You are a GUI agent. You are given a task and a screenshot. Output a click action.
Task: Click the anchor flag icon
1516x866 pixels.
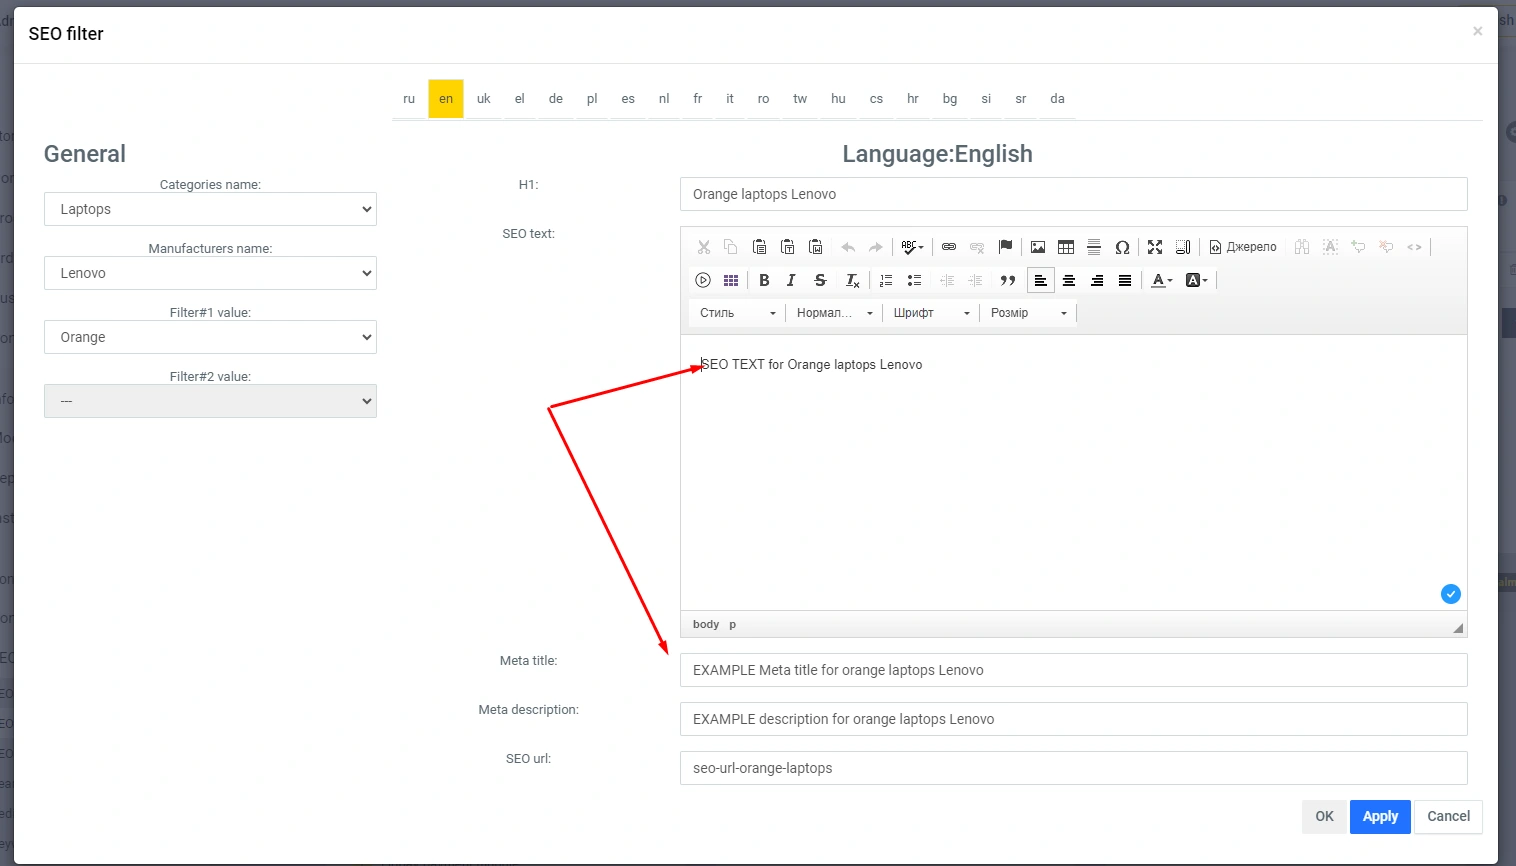1006,247
